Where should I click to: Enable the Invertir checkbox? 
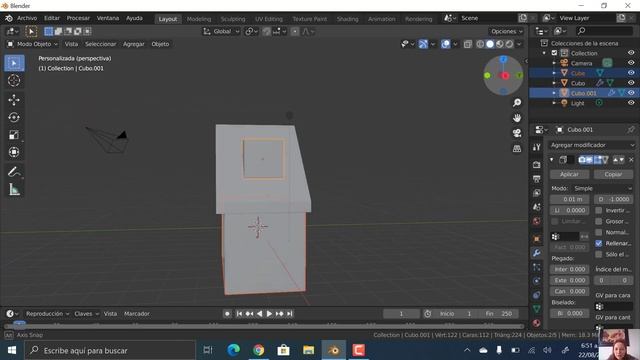598,210
